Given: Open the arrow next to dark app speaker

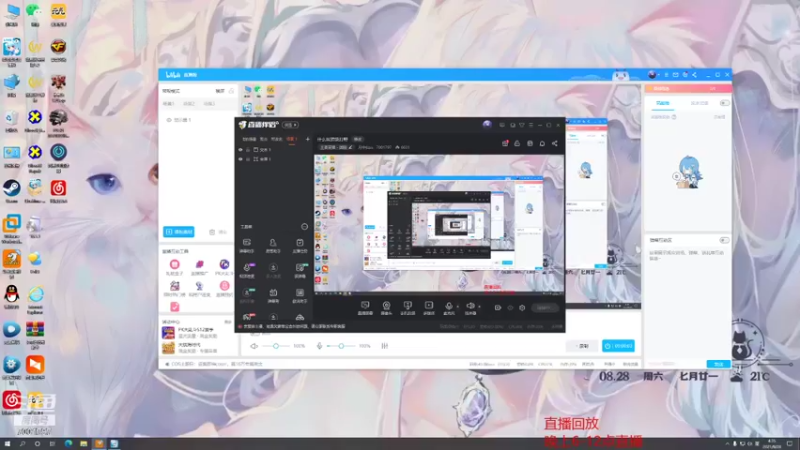Looking at the screenshot, I should (479, 307).
